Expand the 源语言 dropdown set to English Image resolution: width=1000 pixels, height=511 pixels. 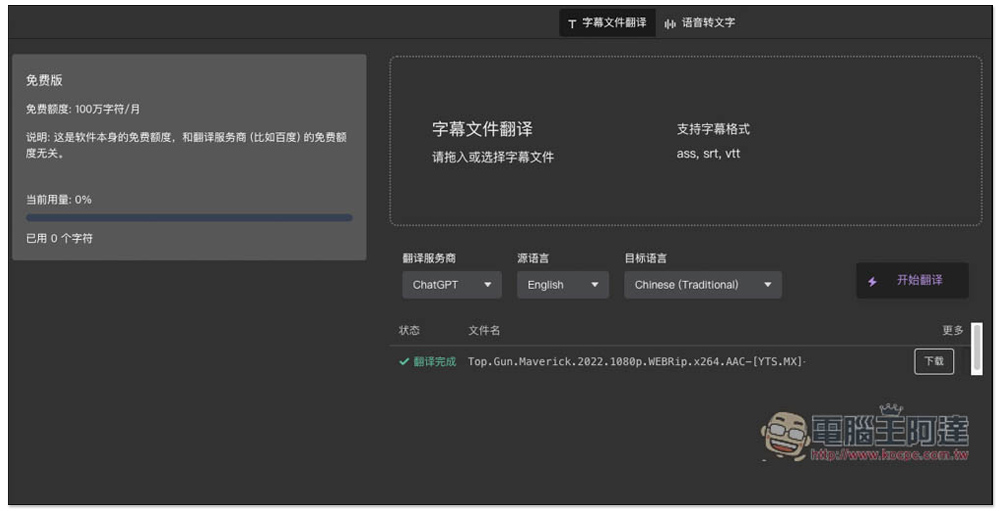pos(563,285)
